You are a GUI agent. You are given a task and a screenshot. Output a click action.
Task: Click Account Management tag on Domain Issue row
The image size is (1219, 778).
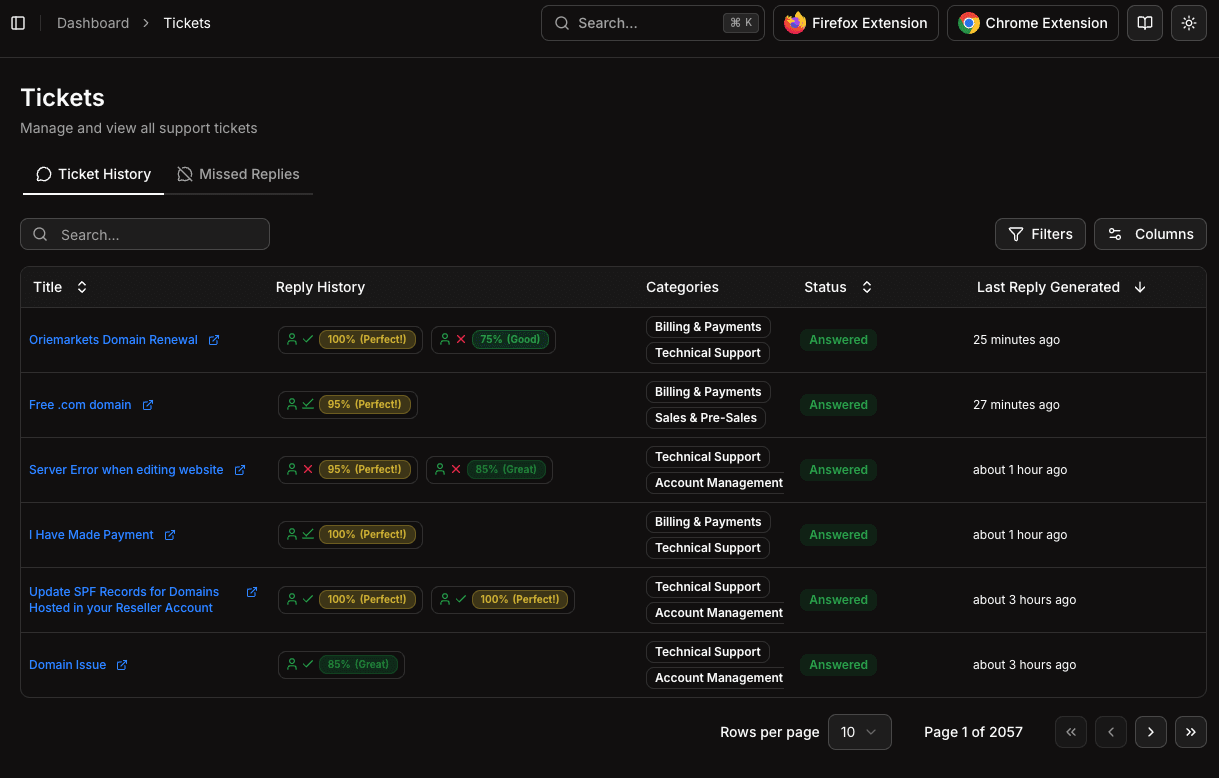[x=715, y=678]
